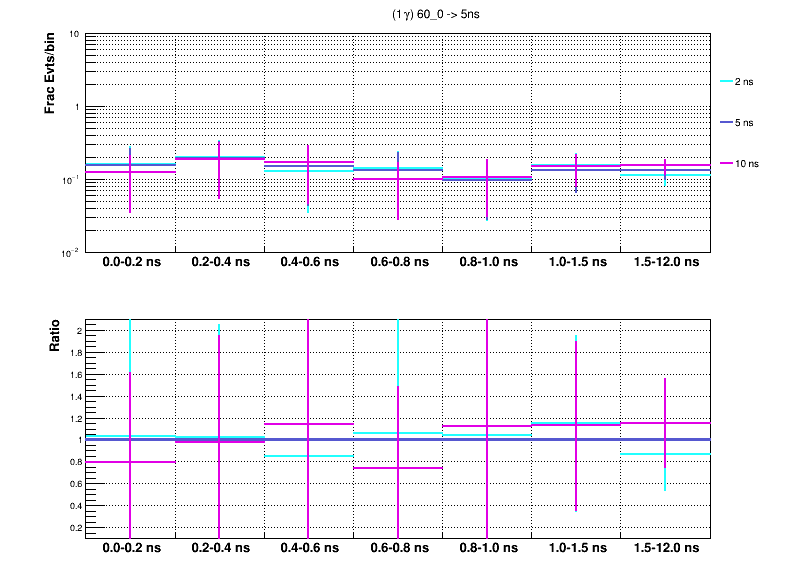Click '1.5-12.0 ns' label in ratio plot
Viewport: 796px width, 572px height.
[666, 548]
